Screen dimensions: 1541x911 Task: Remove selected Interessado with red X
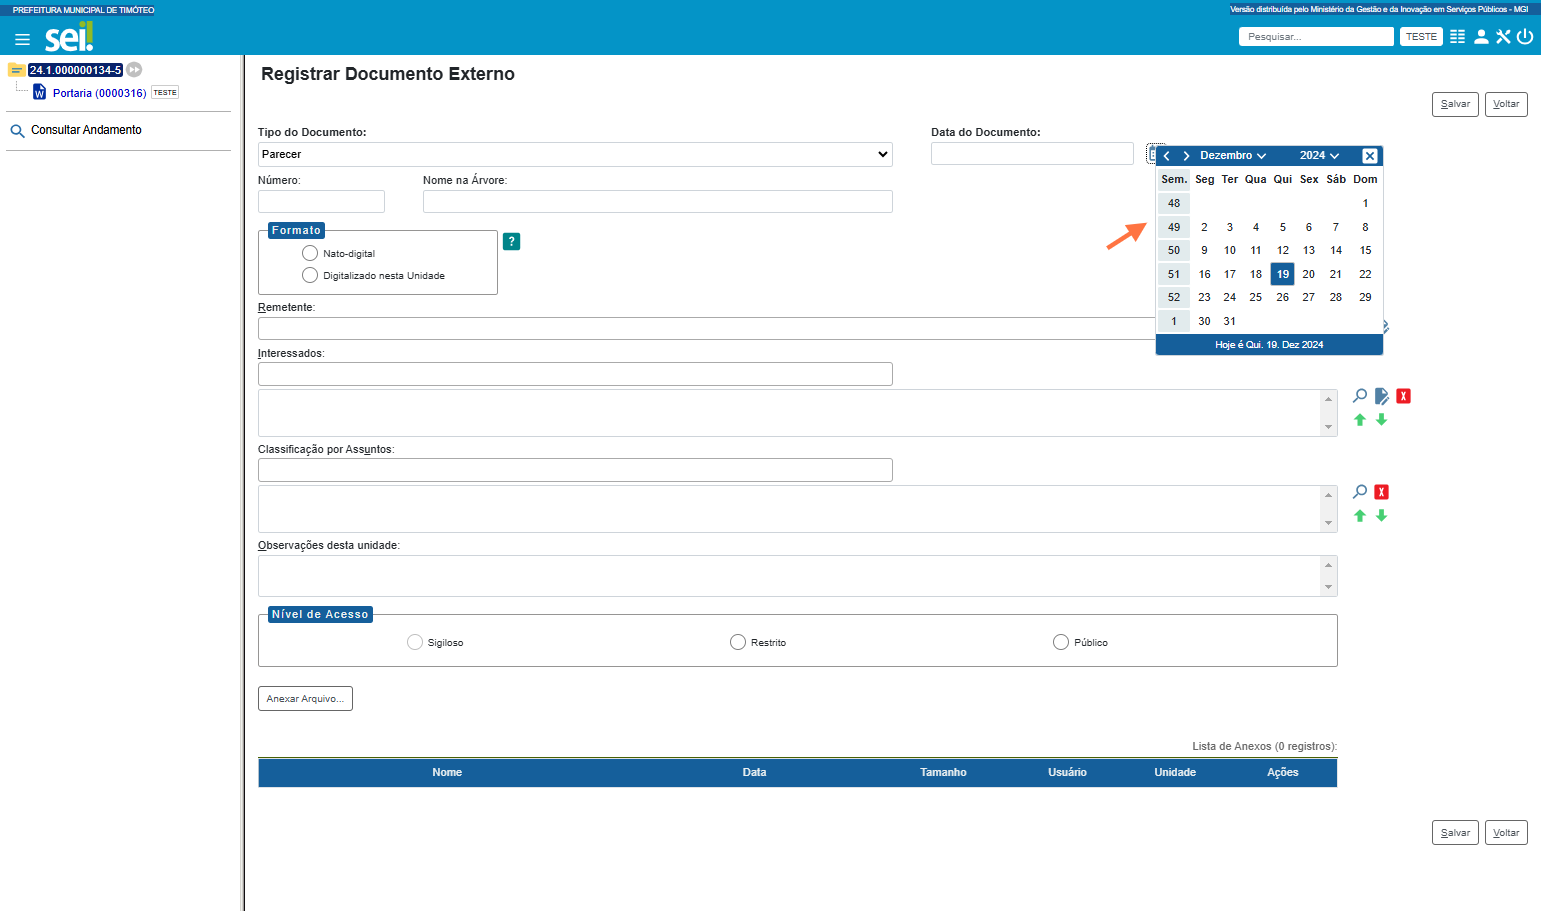click(1404, 396)
